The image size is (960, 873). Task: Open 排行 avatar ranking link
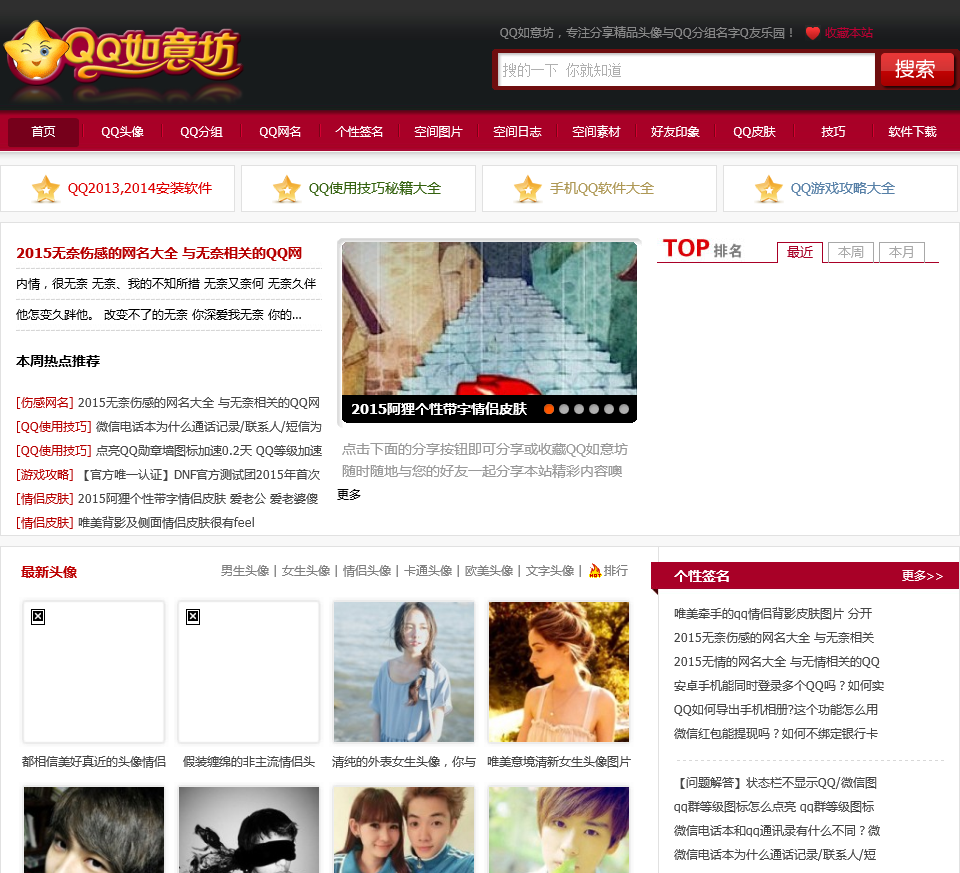[615, 571]
